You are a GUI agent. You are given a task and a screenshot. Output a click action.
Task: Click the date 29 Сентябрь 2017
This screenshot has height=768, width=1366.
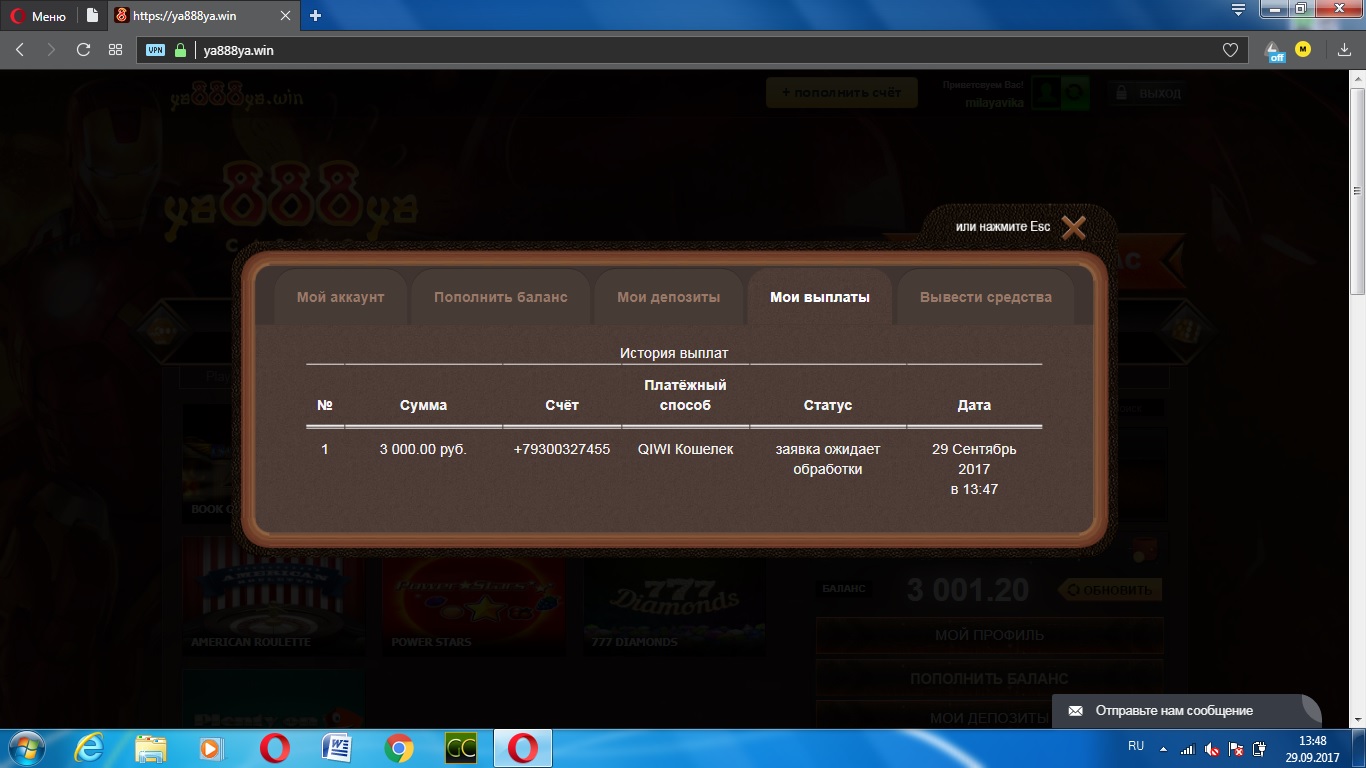(x=974, y=459)
